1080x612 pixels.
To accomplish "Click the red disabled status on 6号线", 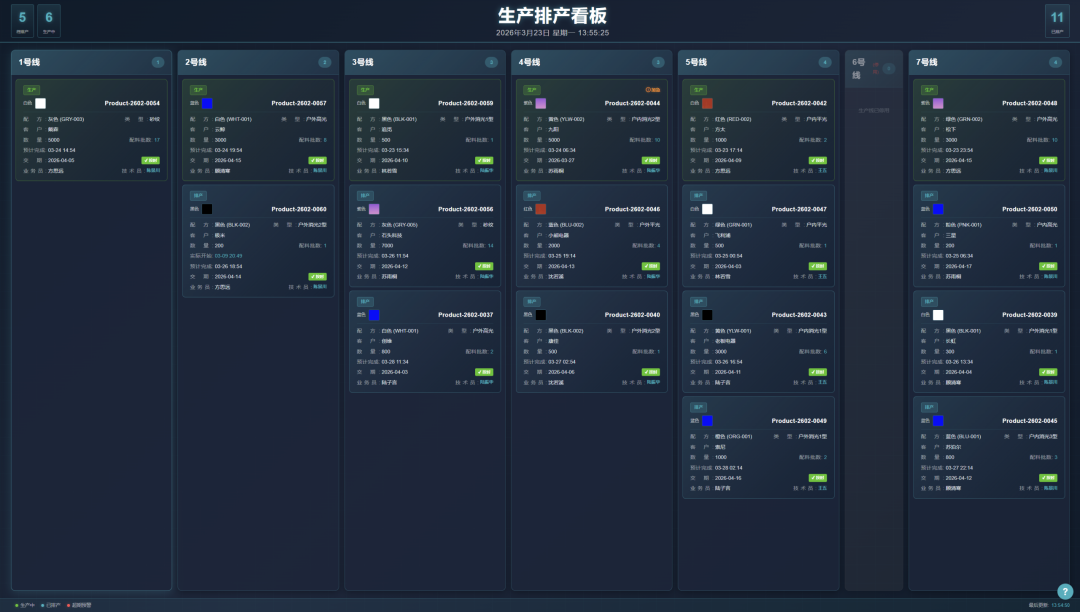I will [876, 68].
